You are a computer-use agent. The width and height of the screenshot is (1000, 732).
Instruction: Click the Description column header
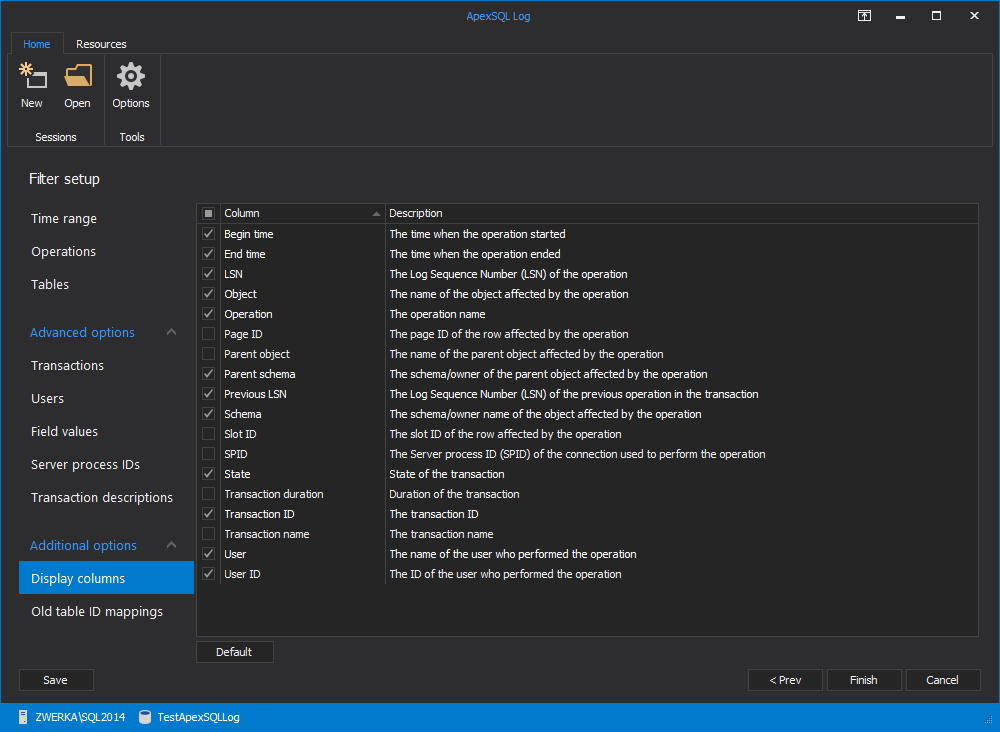point(682,213)
